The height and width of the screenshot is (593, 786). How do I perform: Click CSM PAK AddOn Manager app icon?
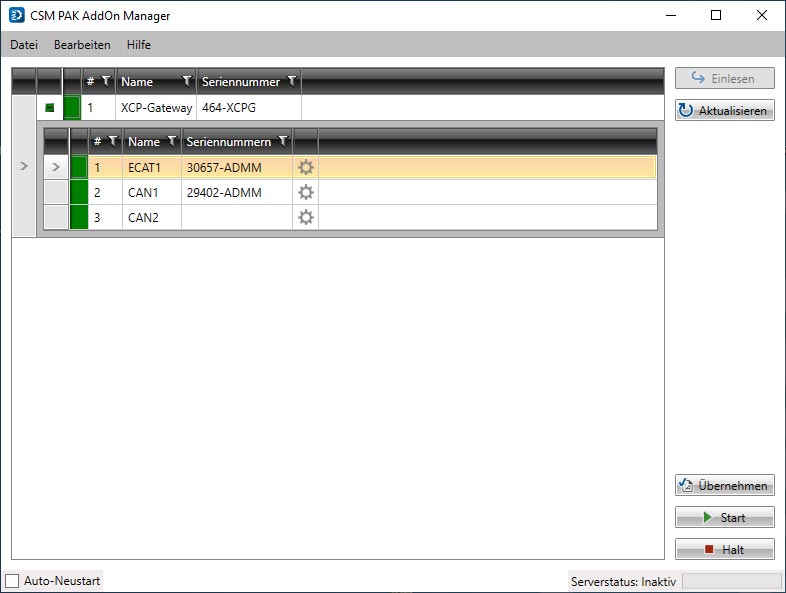[17, 16]
